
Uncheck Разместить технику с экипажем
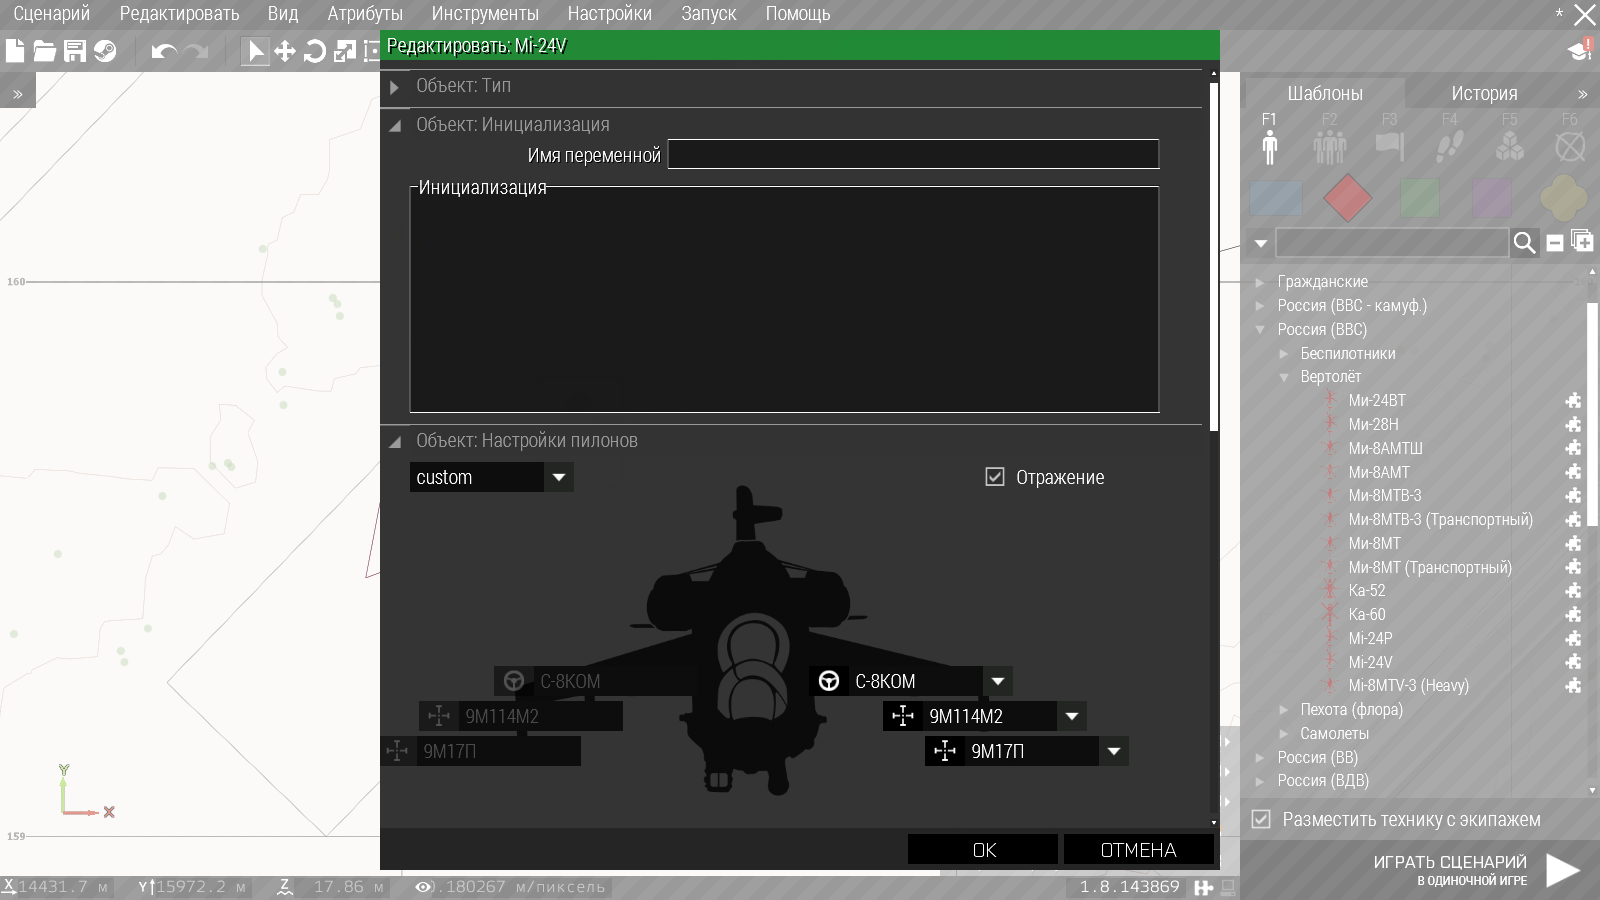1261,819
